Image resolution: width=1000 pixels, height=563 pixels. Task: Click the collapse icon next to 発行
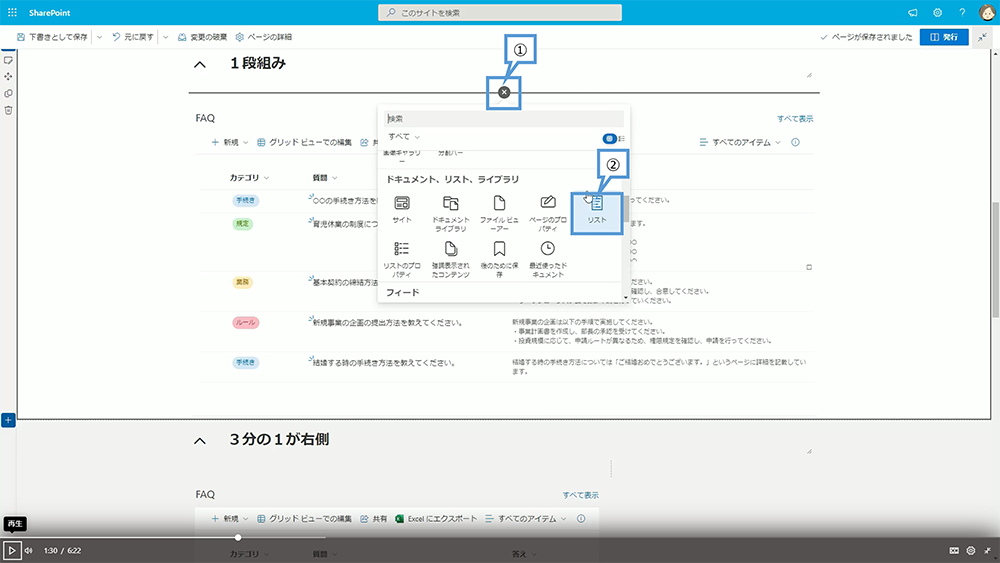click(x=983, y=37)
